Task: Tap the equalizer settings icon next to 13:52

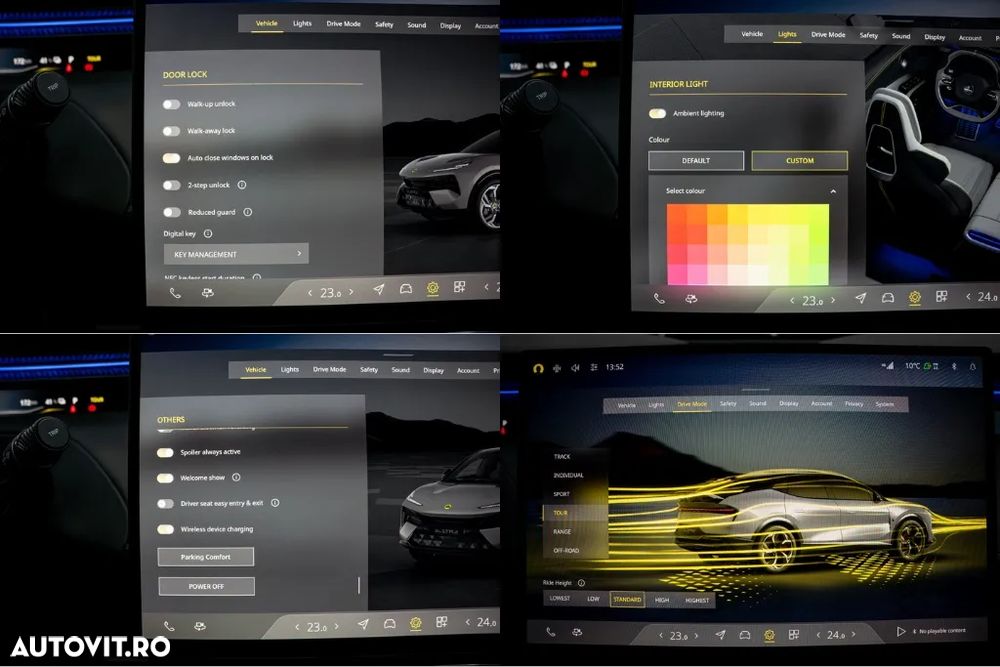Action: click(594, 367)
